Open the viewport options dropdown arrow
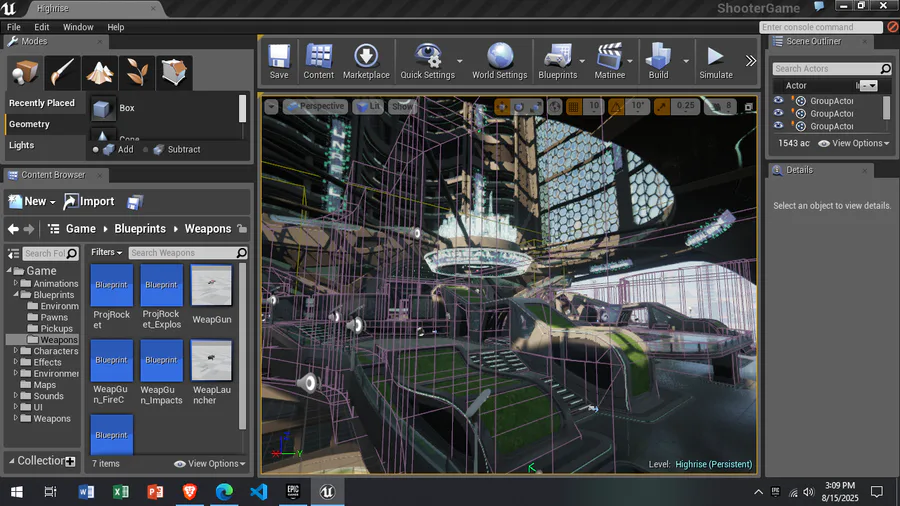Viewport: 900px width, 506px height. [271, 107]
